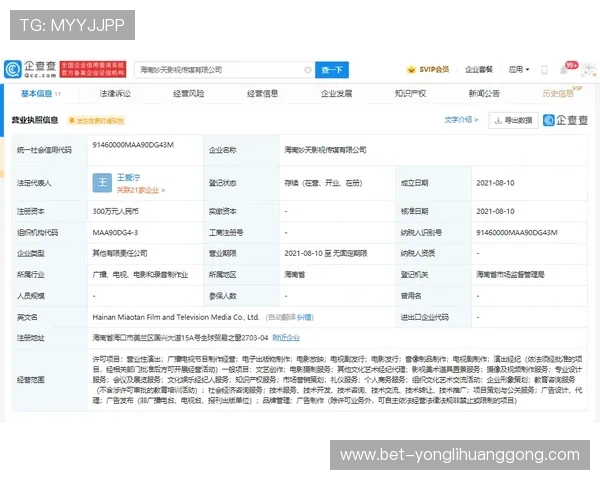Select industry value 广播、电视、电影和录音制作业
Image resolution: width=600 pixels, height=480 pixels.
click(x=140, y=275)
